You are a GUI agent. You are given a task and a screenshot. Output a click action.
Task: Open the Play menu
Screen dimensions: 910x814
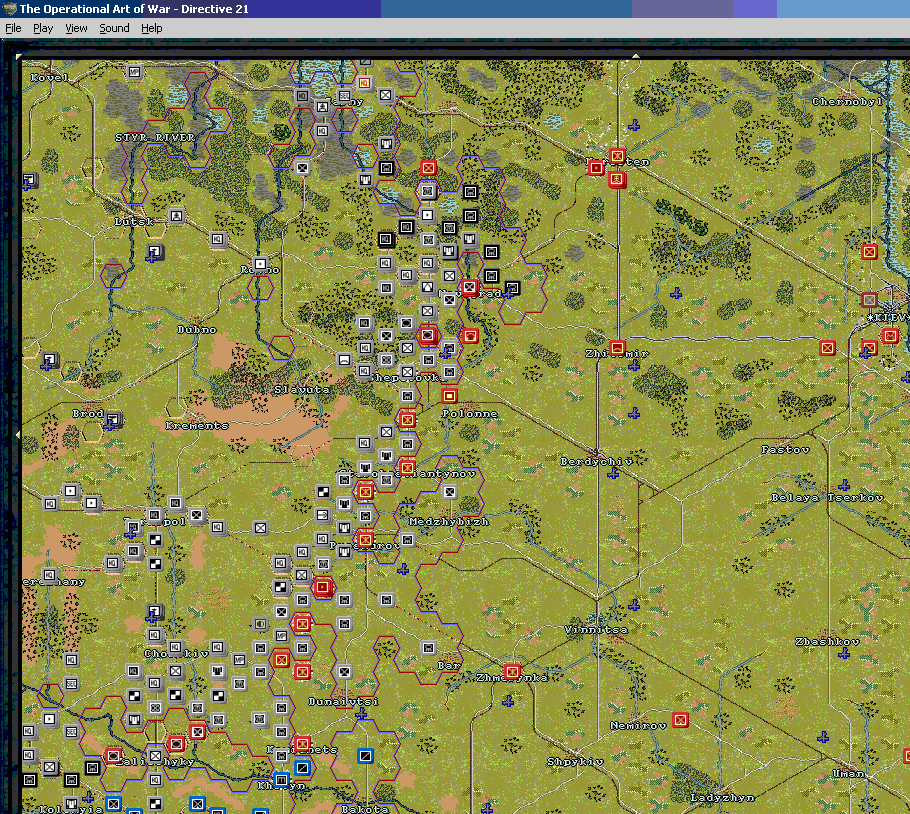(x=43, y=28)
